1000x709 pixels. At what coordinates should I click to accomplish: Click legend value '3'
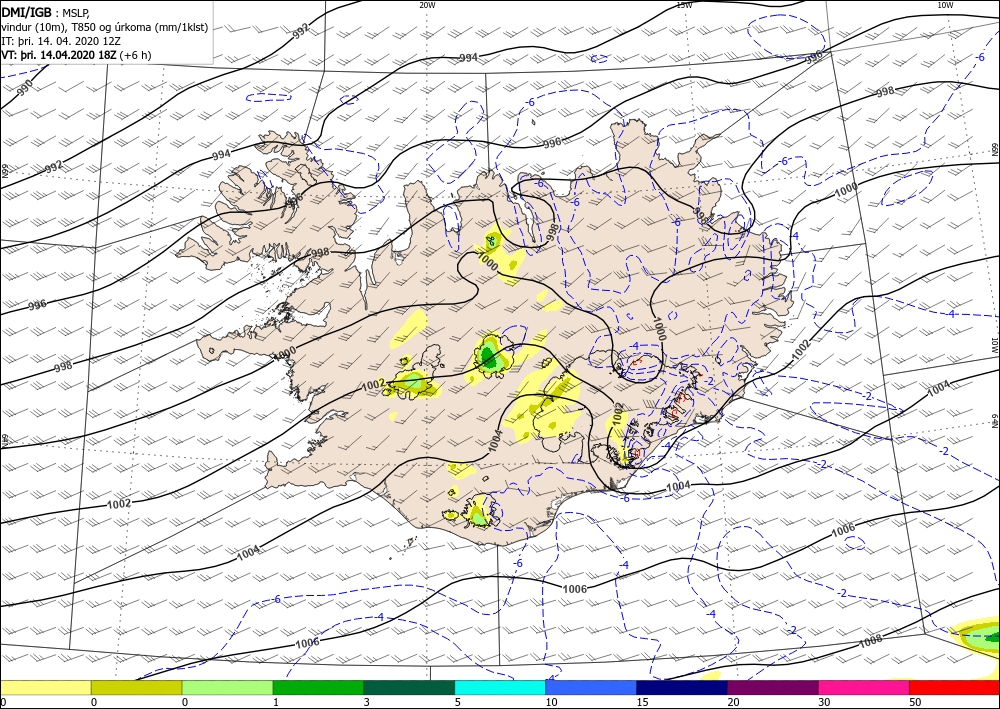pyautogui.click(x=367, y=702)
